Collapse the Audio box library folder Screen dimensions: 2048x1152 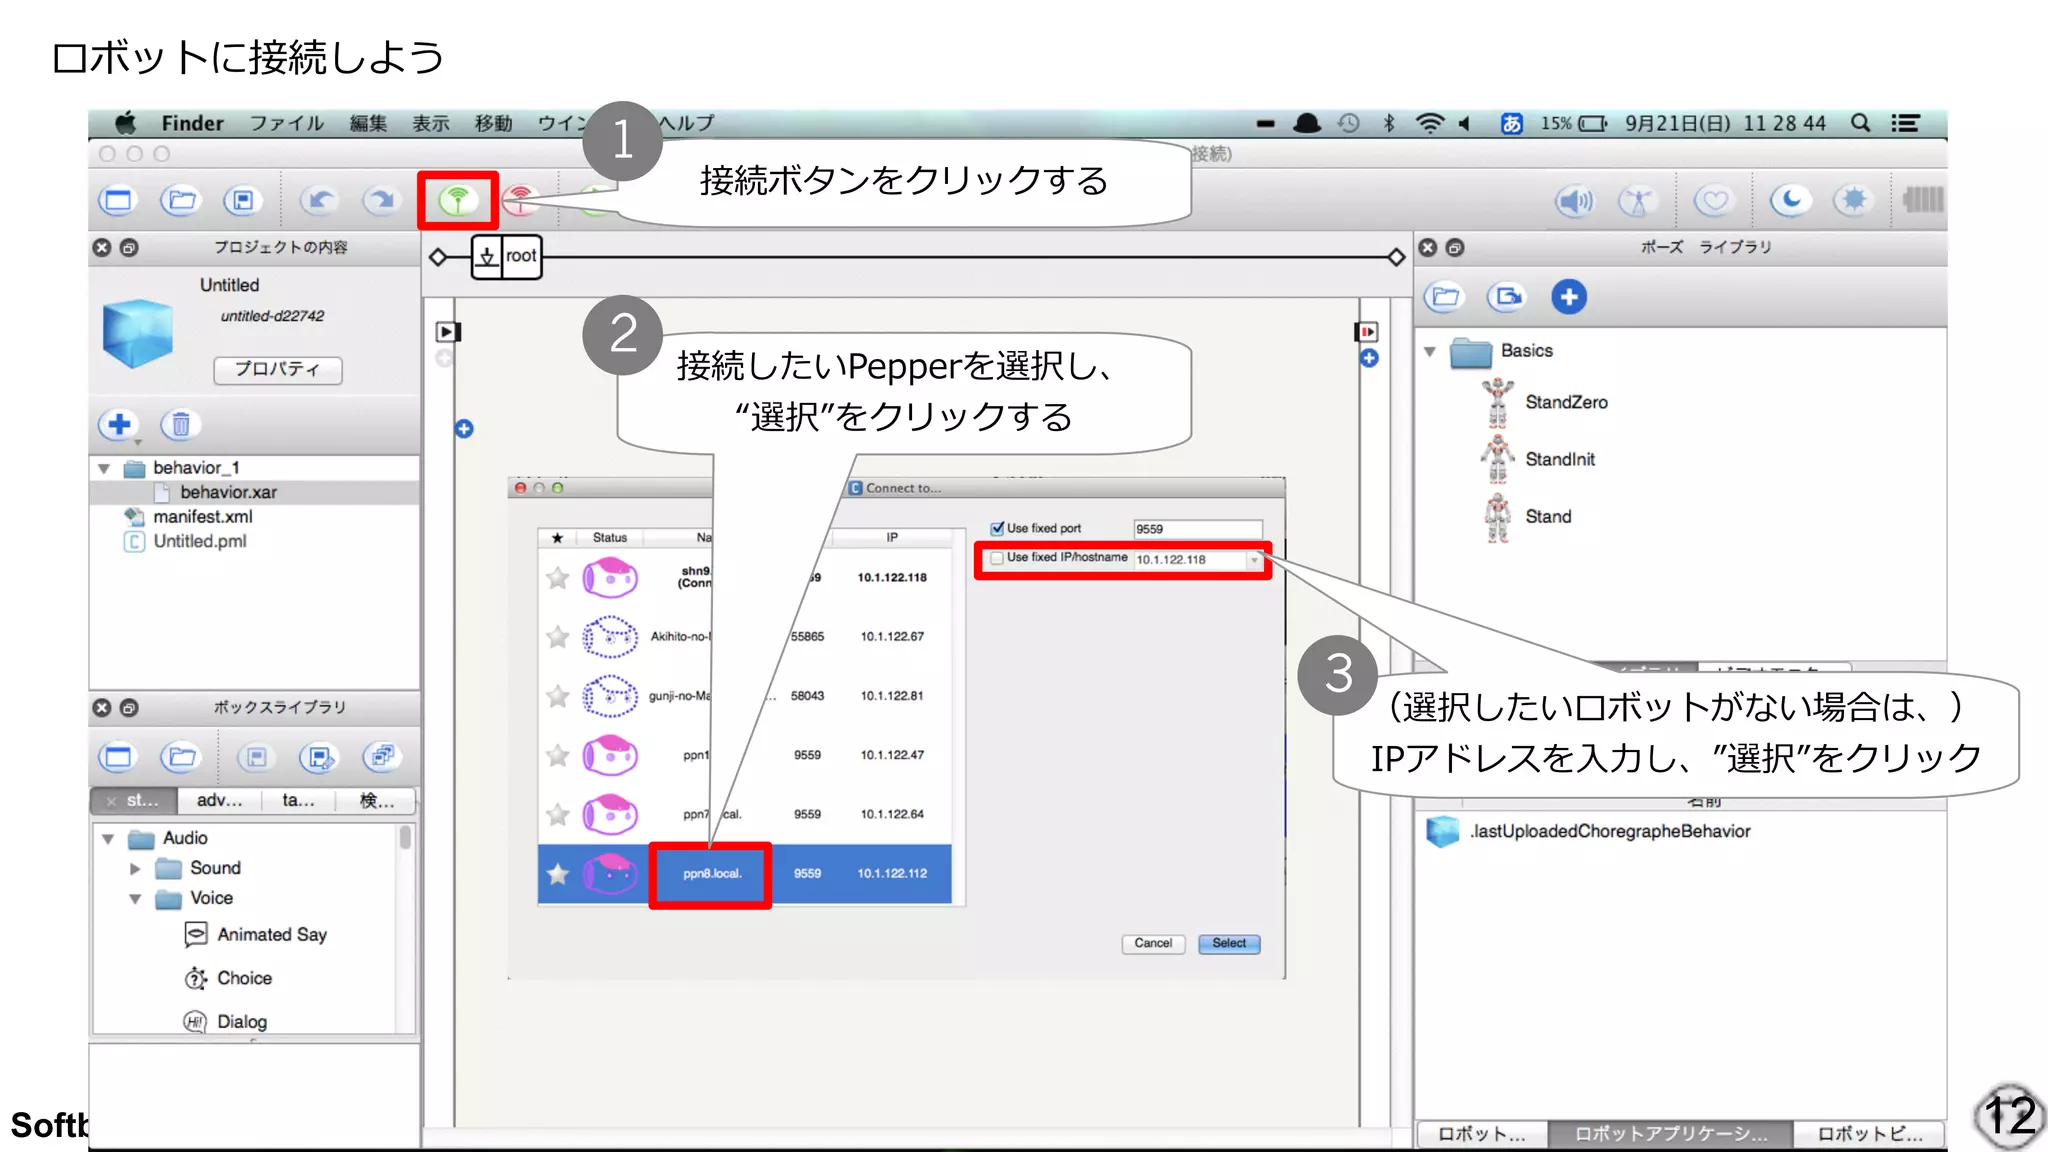(108, 838)
